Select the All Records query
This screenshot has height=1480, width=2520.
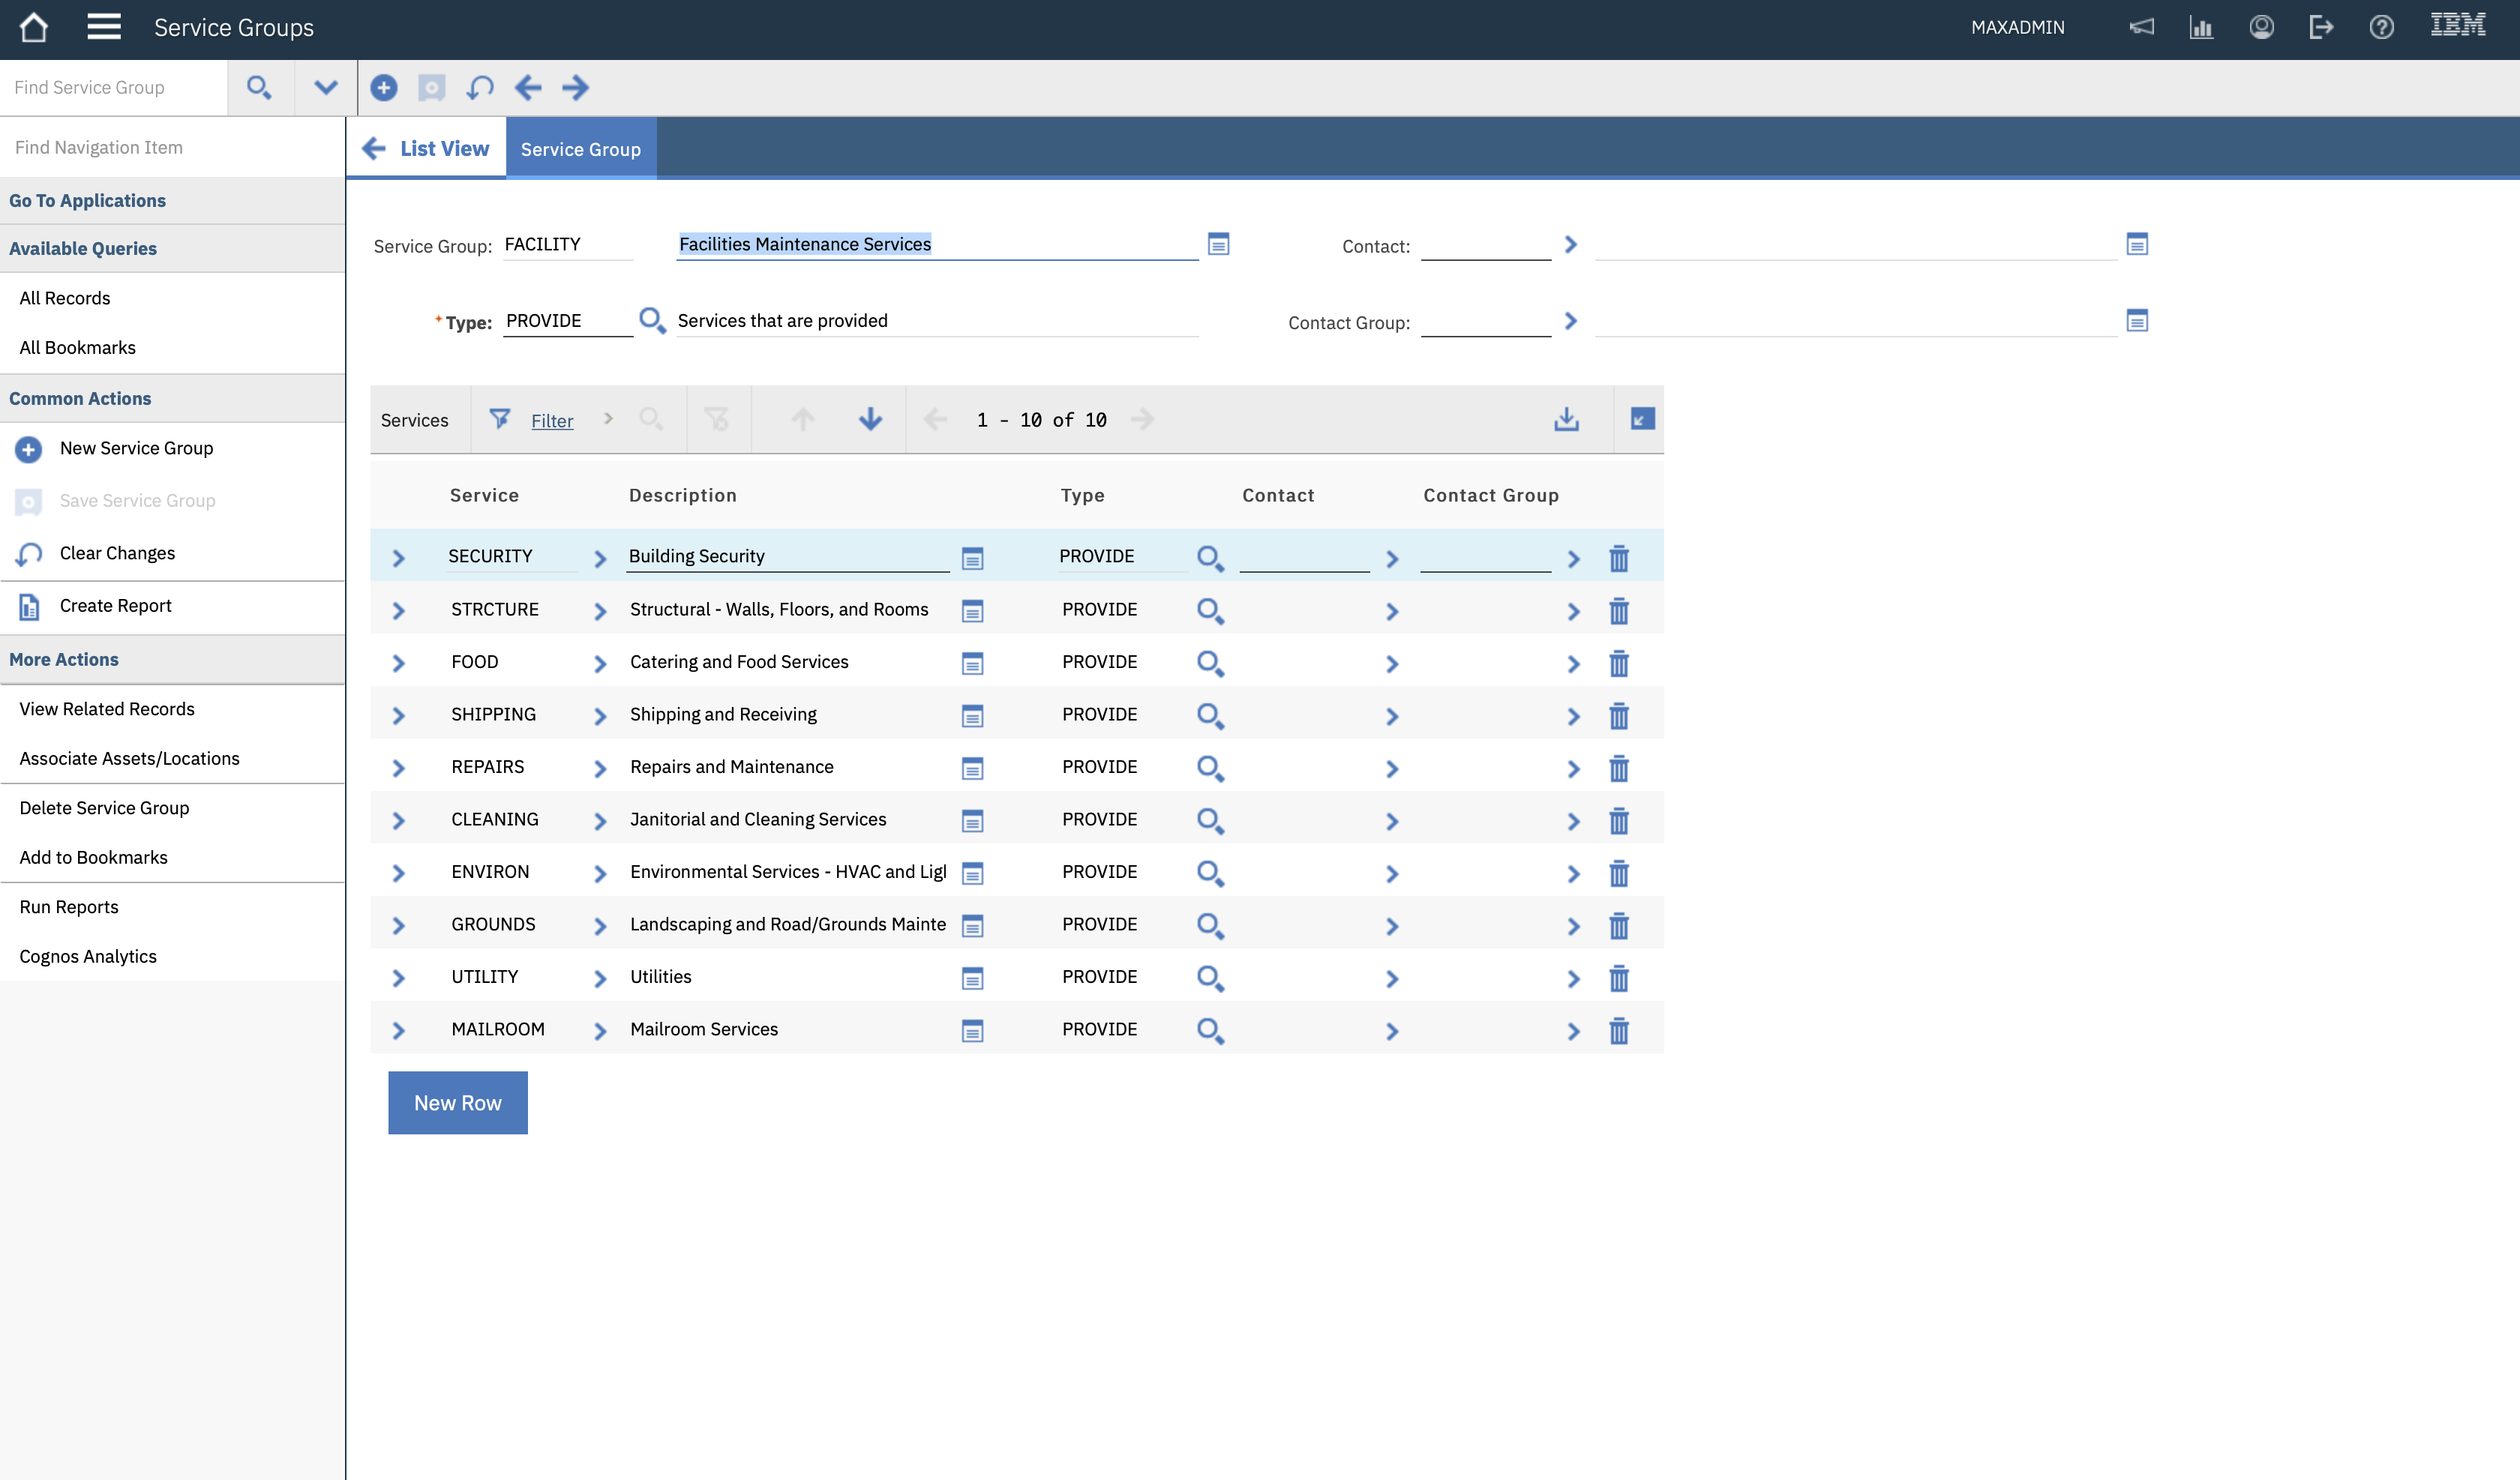[65, 297]
